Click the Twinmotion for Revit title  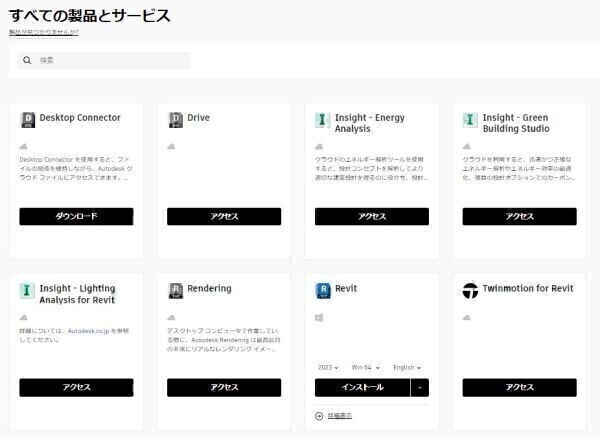click(528, 289)
